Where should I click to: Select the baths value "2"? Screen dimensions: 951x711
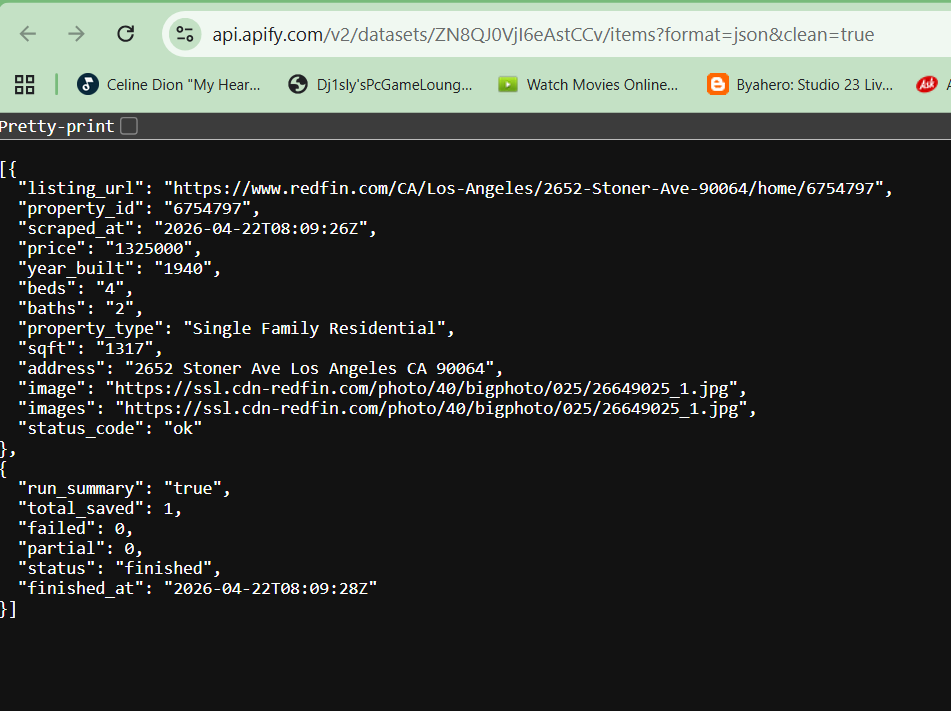pyautogui.click(x=120, y=309)
